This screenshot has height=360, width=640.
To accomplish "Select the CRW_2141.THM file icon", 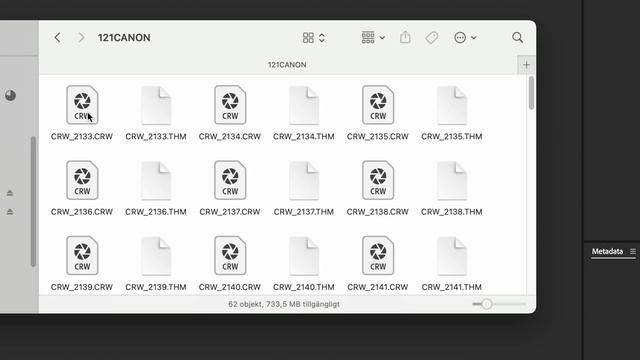I will point(452,256).
